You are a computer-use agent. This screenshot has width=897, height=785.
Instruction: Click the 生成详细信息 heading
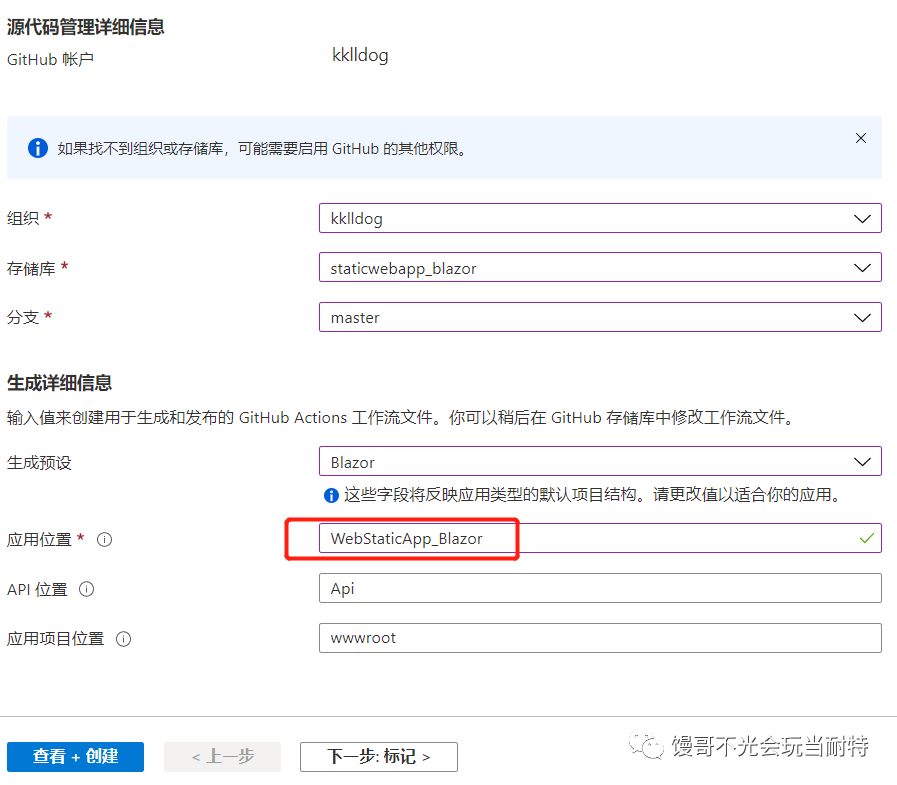point(59,383)
